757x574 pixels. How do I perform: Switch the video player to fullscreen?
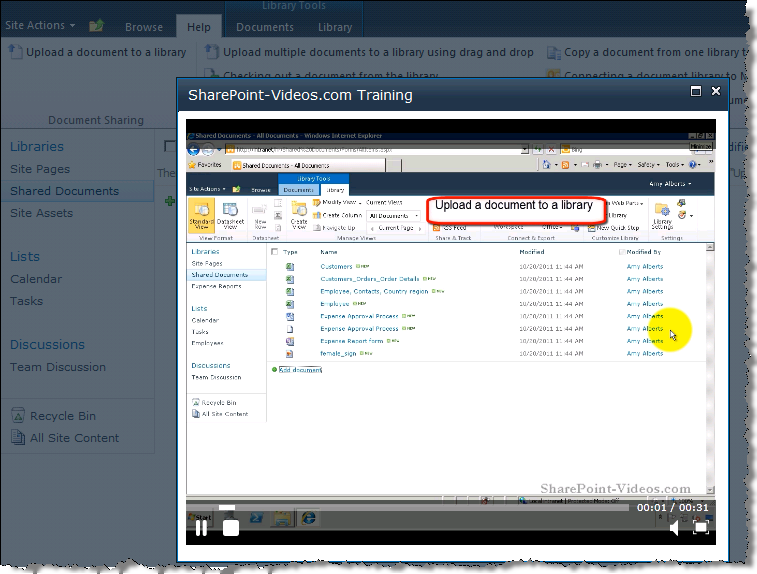701,528
